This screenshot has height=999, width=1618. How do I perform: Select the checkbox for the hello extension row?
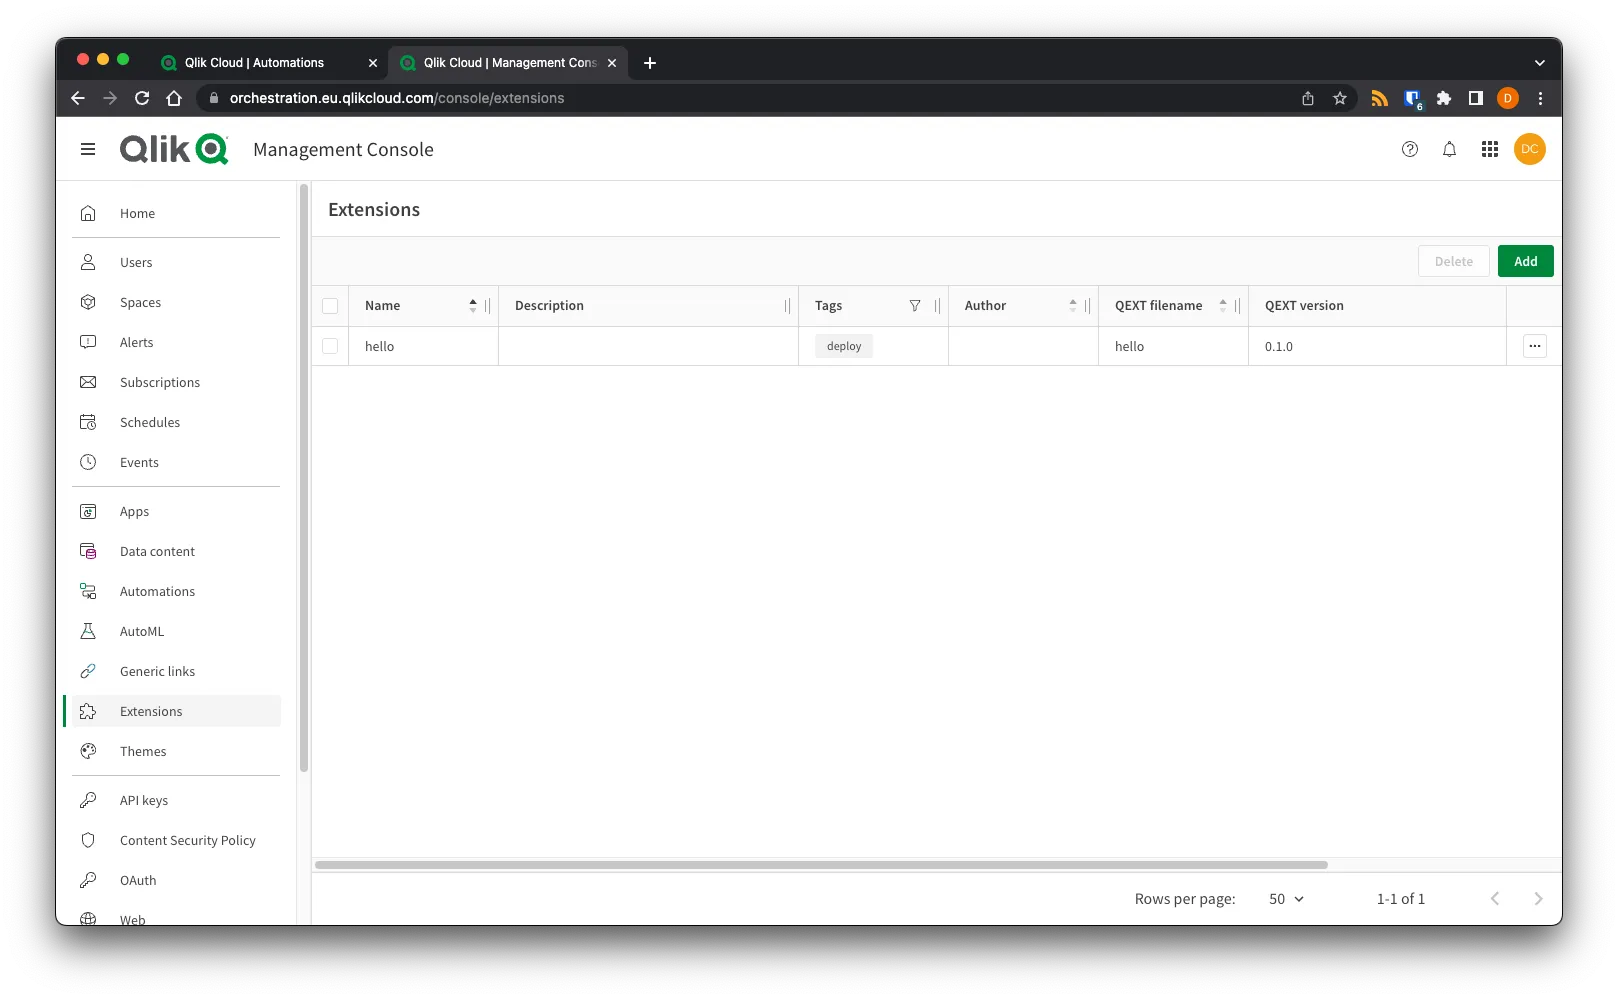330,346
